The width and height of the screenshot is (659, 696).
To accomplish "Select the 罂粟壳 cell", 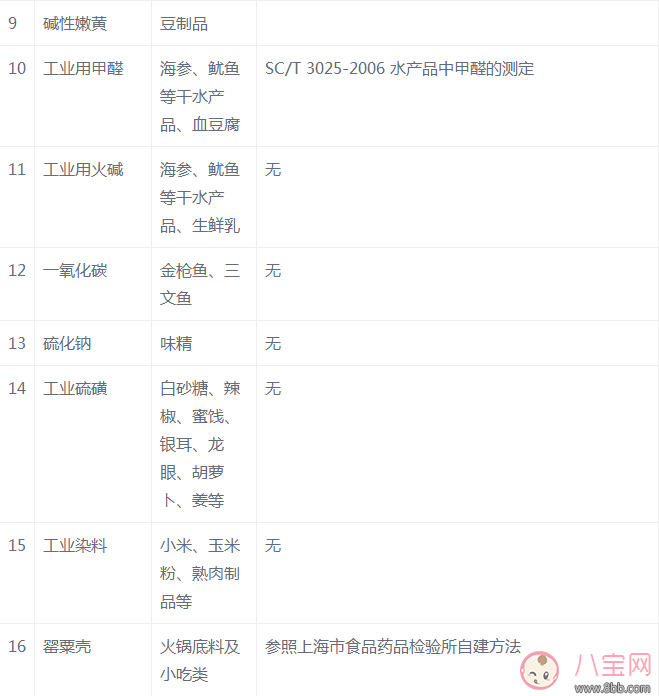I will (x=67, y=647).
